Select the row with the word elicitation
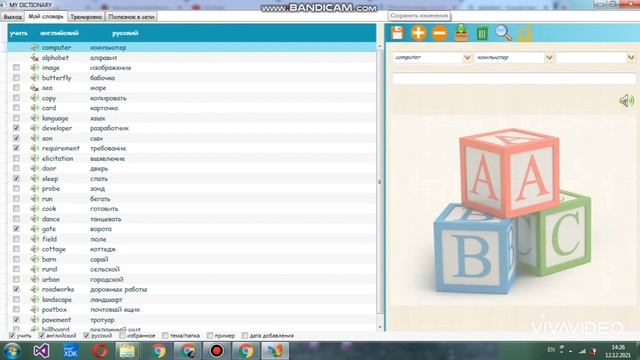 pyautogui.click(x=192, y=158)
